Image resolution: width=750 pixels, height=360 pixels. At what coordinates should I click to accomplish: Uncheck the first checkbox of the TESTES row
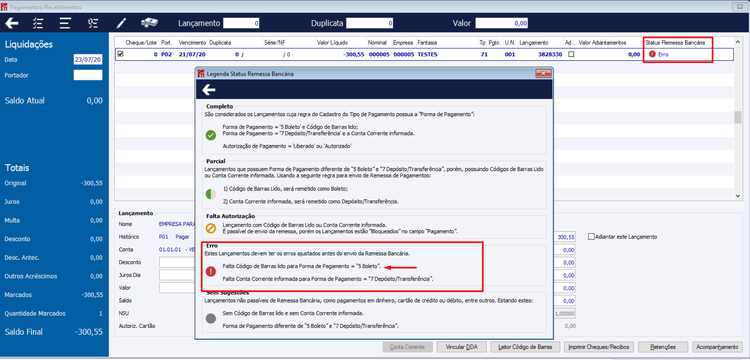click(120, 55)
